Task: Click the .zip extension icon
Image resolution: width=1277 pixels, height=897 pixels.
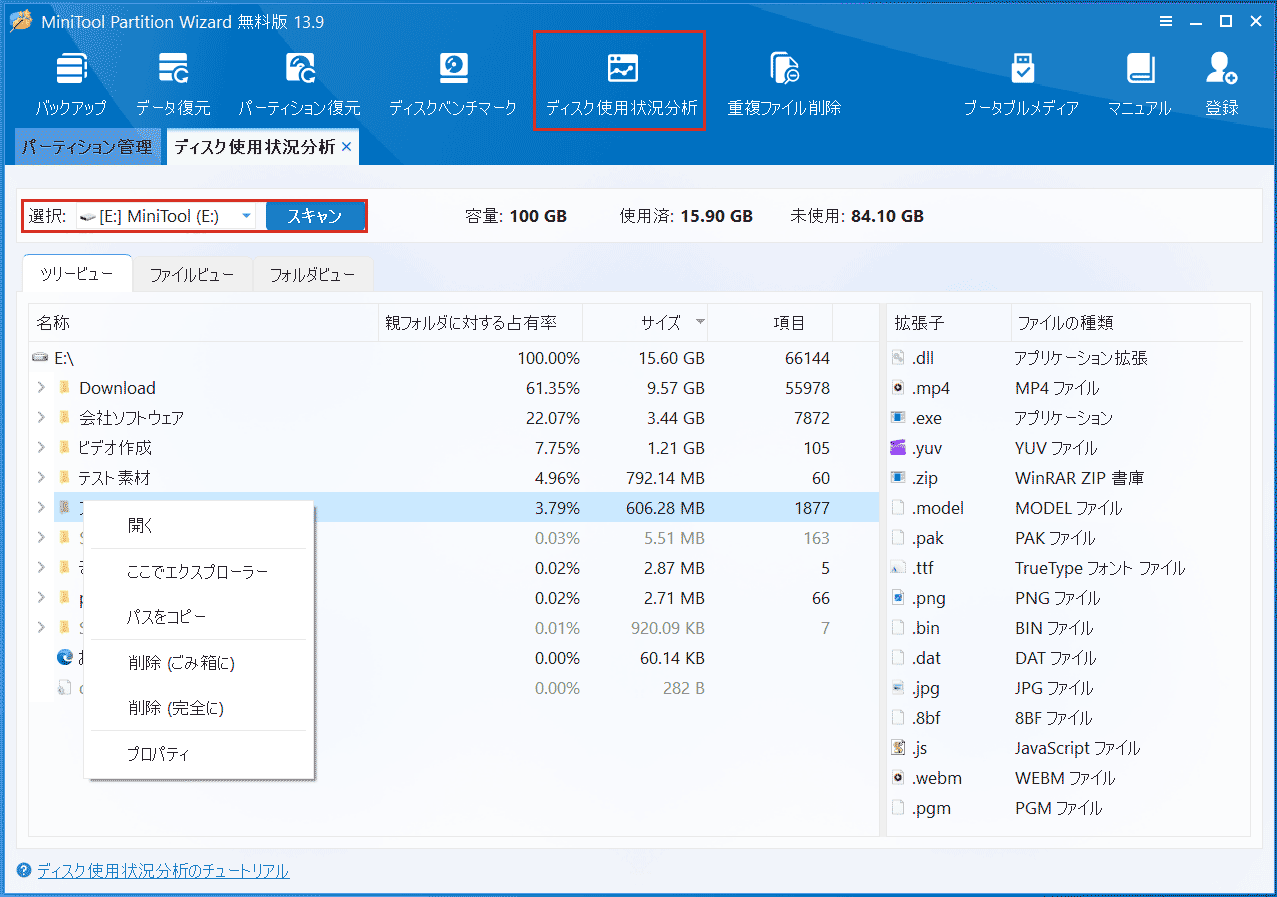Action: coord(897,478)
